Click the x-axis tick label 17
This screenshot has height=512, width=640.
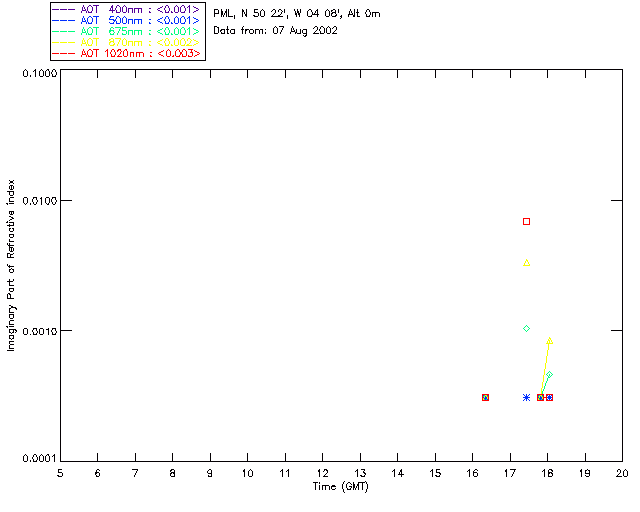click(x=510, y=473)
